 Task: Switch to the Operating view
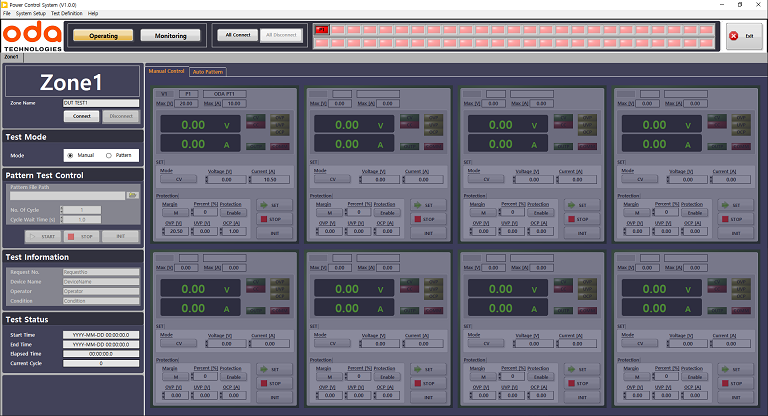pos(103,36)
